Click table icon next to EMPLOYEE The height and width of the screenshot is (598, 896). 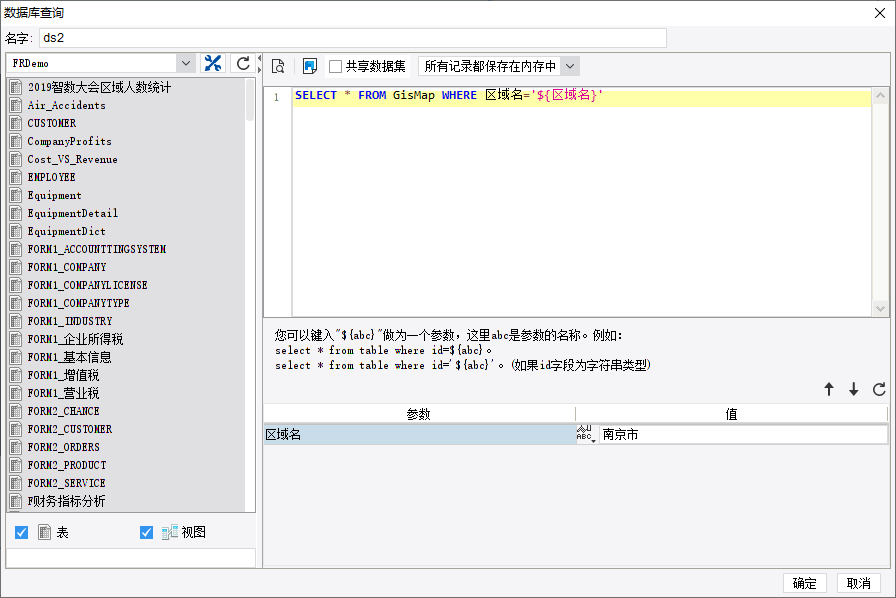click(16, 177)
